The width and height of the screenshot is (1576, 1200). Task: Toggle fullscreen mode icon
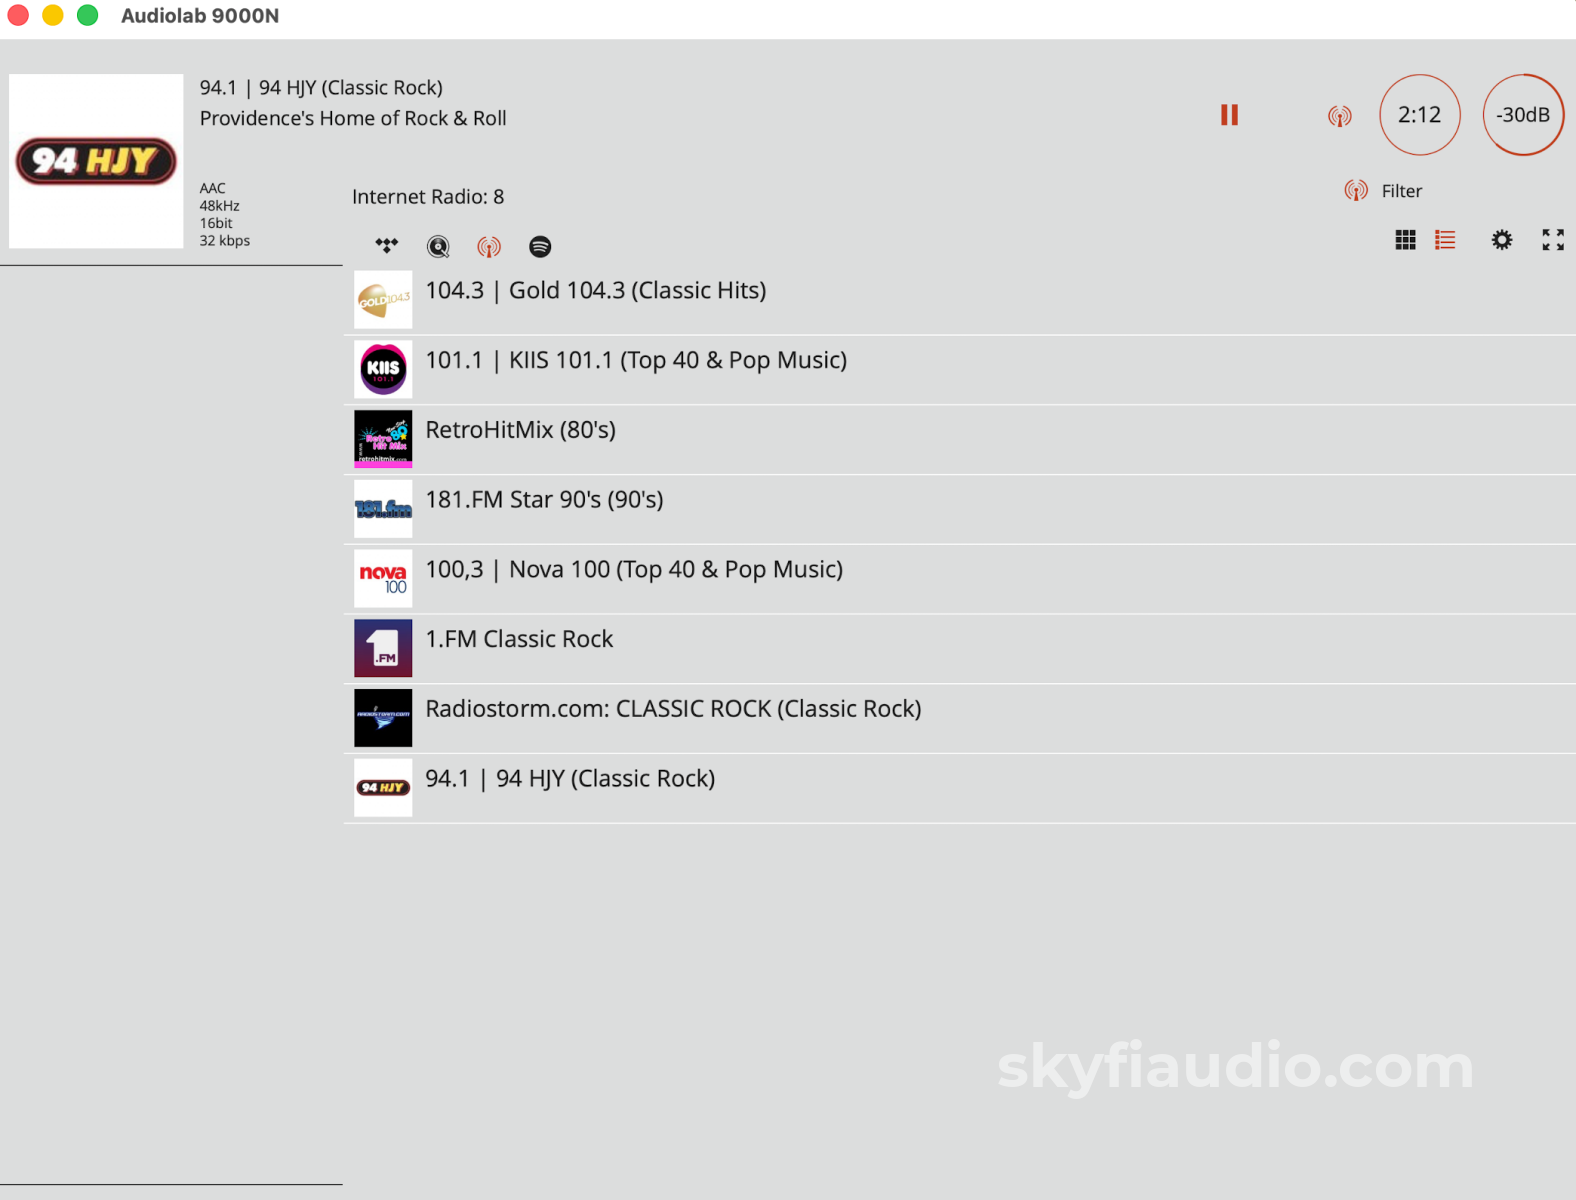1553,240
